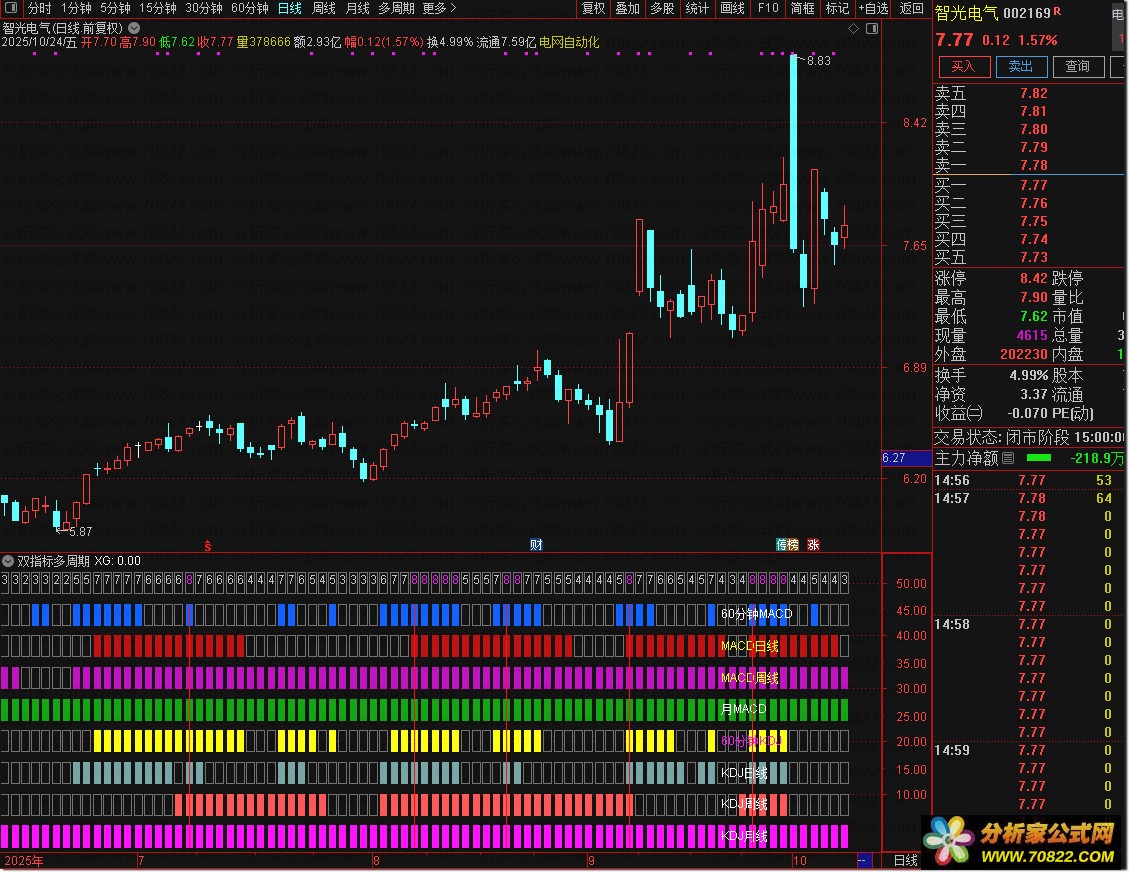The width and height of the screenshot is (1131, 873).
Task: Click the stock code 002169
Action: coord(1027,13)
